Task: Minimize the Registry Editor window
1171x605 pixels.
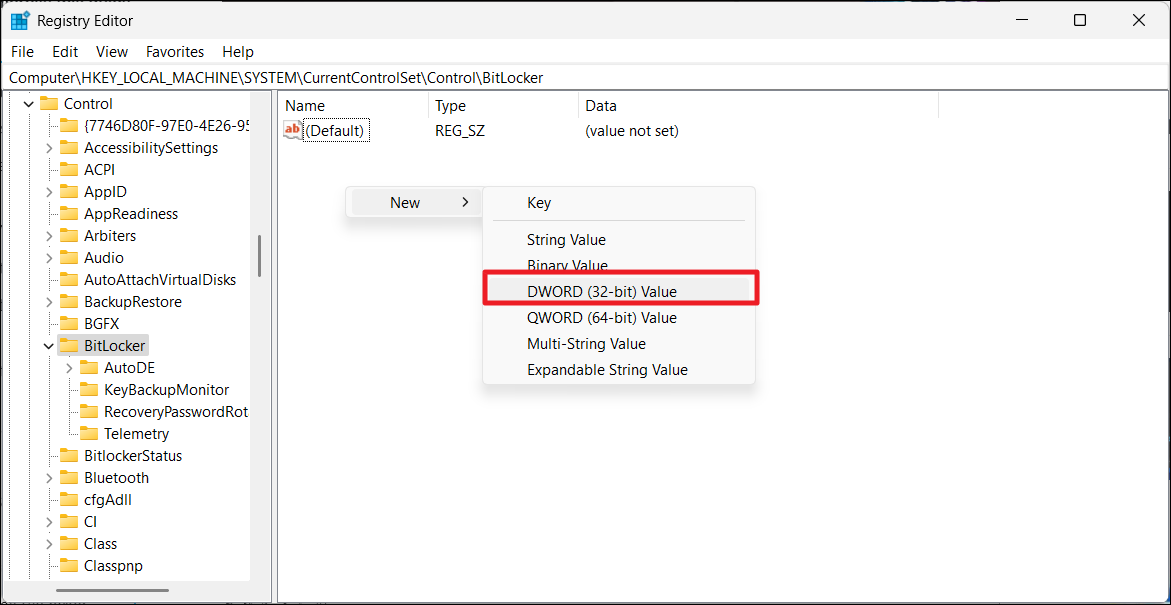Action: pyautogui.click(x=1020, y=21)
